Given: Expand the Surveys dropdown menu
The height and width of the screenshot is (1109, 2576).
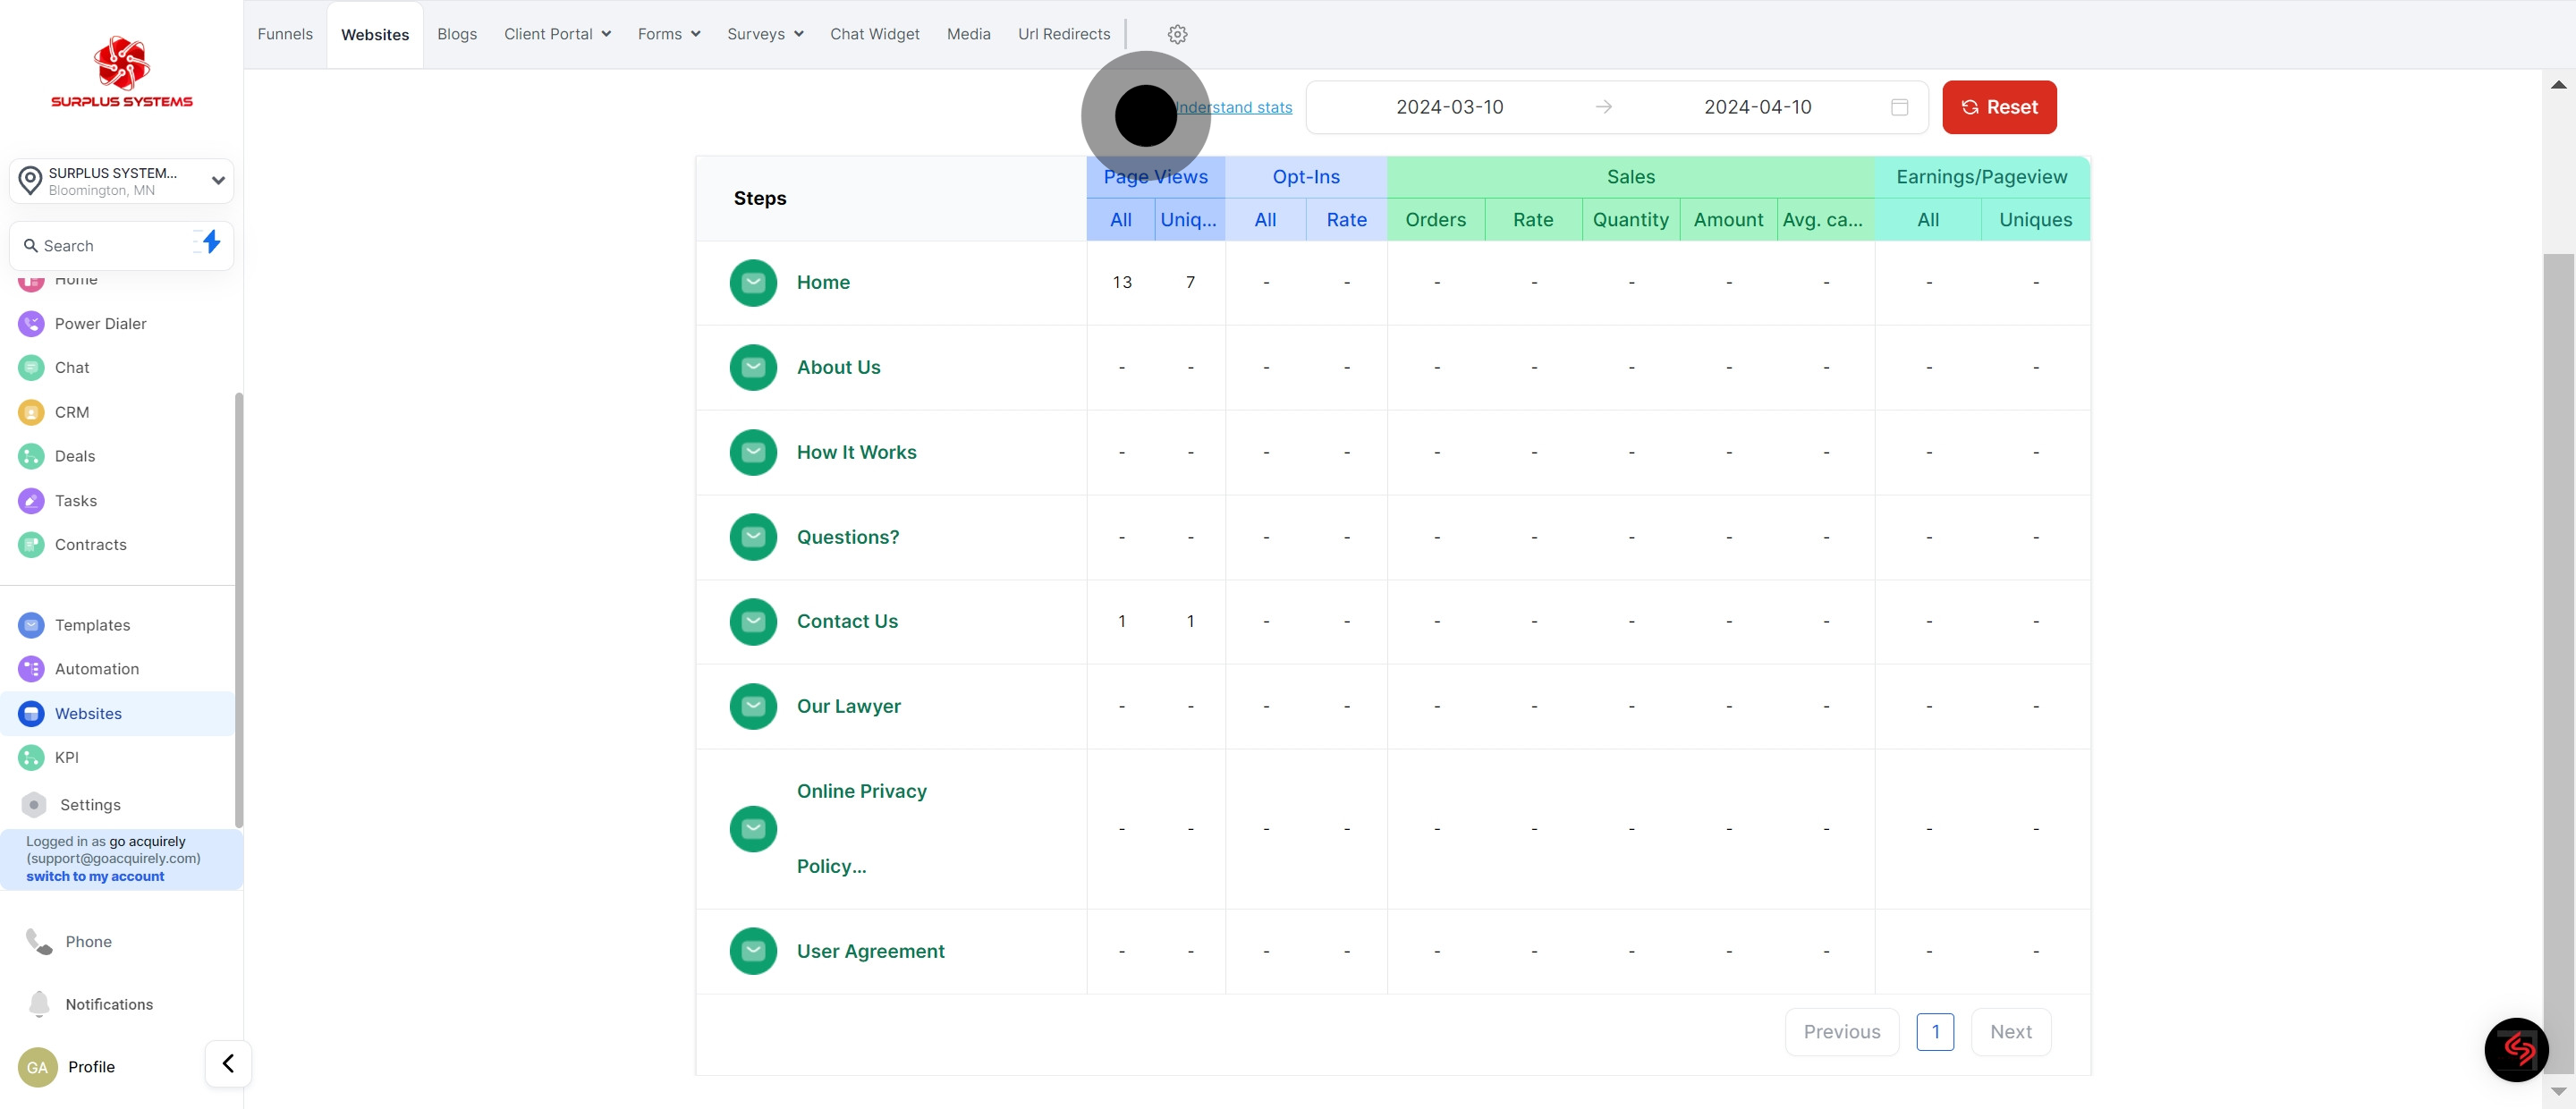Looking at the screenshot, I should [765, 34].
